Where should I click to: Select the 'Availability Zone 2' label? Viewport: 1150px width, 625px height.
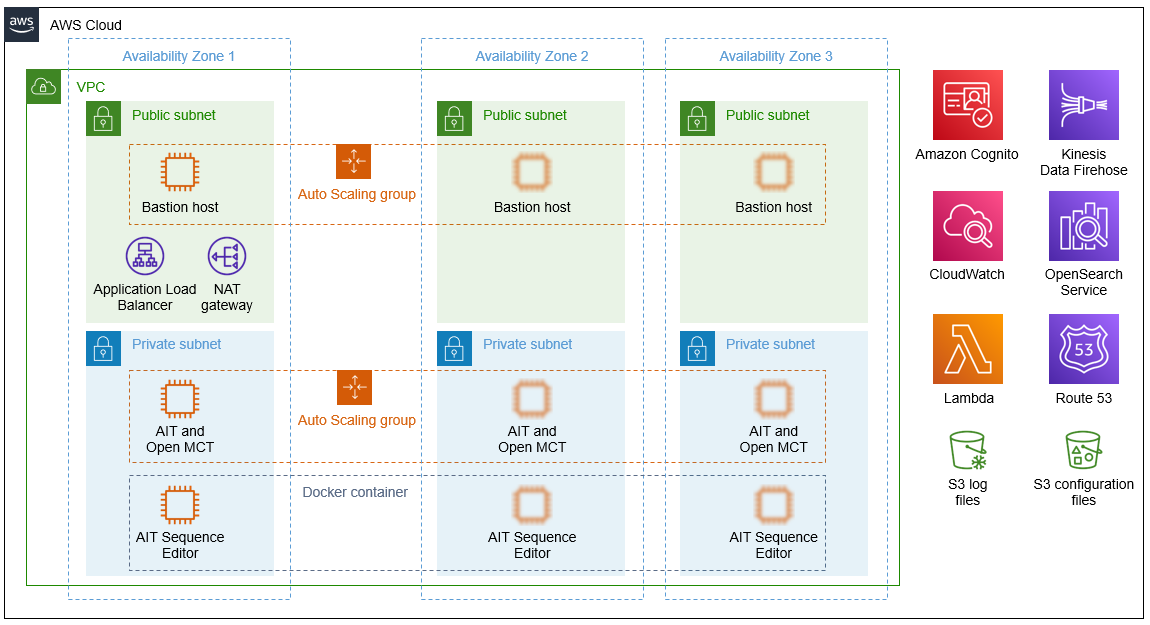532,56
